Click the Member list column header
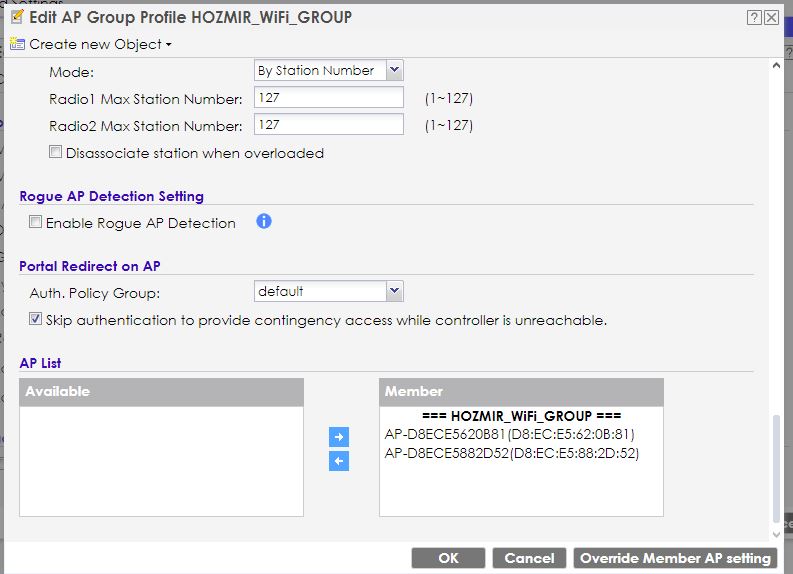The width and height of the screenshot is (793, 574). pyautogui.click(x=521, y=392)
